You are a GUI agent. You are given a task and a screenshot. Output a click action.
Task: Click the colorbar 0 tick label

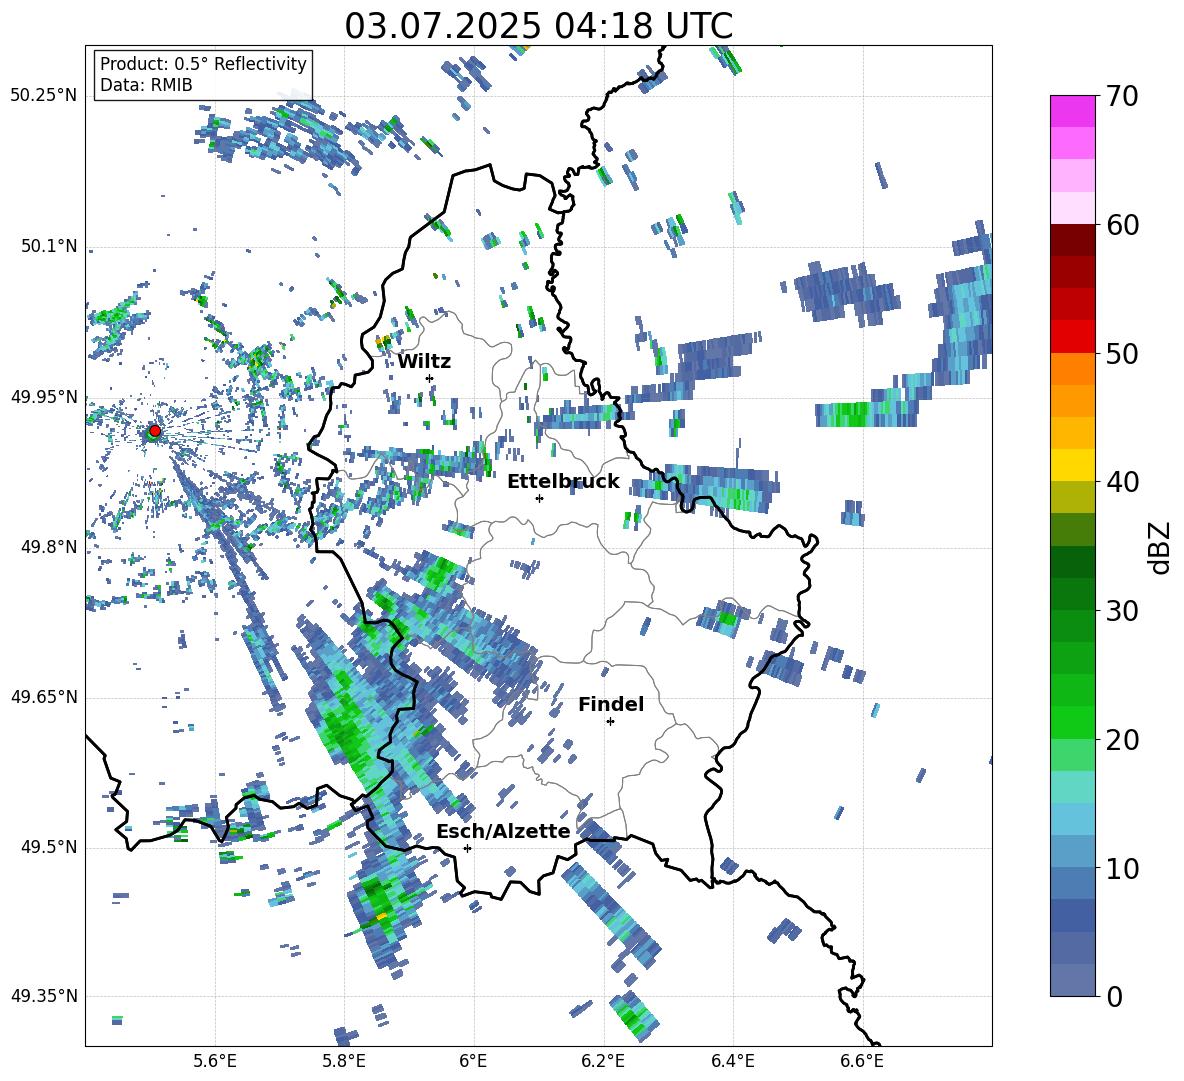pos(1114,996)
